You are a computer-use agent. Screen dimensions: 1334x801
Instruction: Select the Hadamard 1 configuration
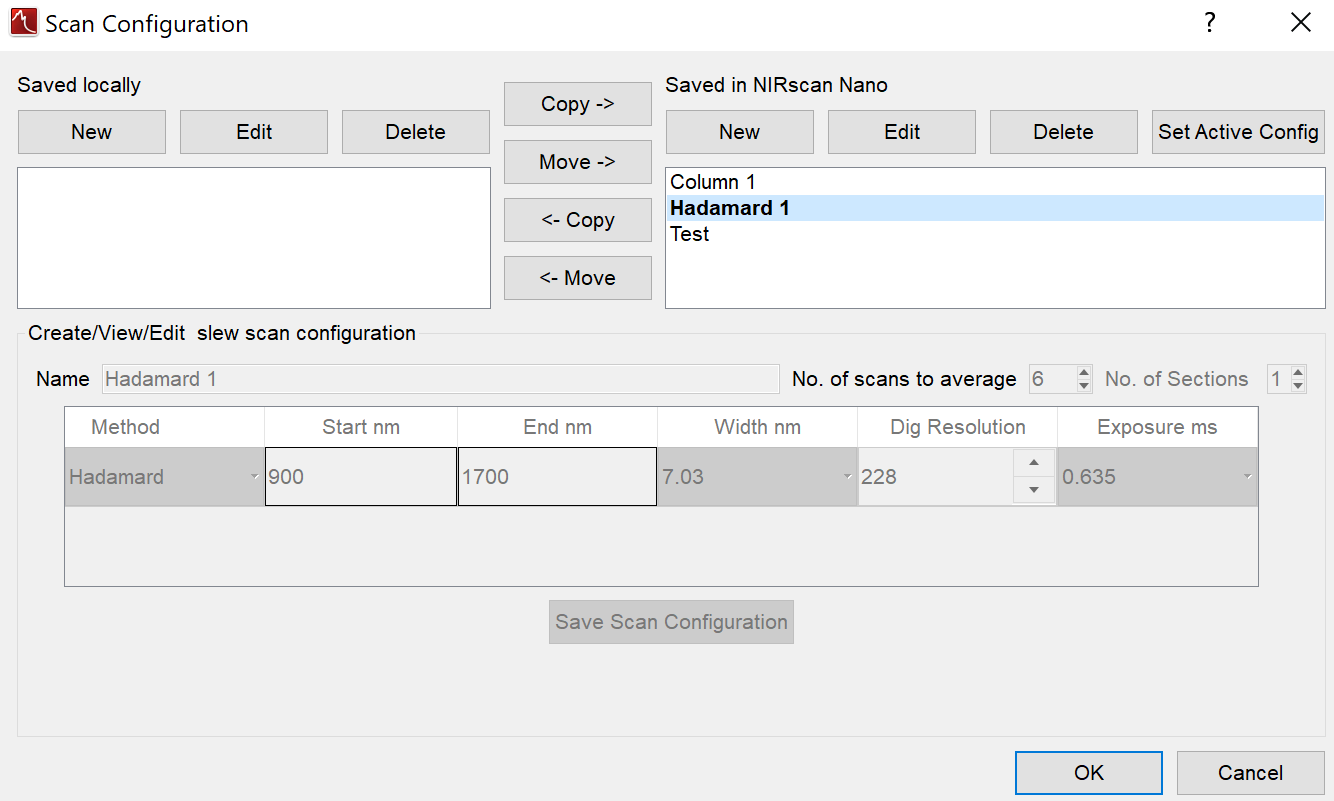pyautogui.click(x=730, y=208)
